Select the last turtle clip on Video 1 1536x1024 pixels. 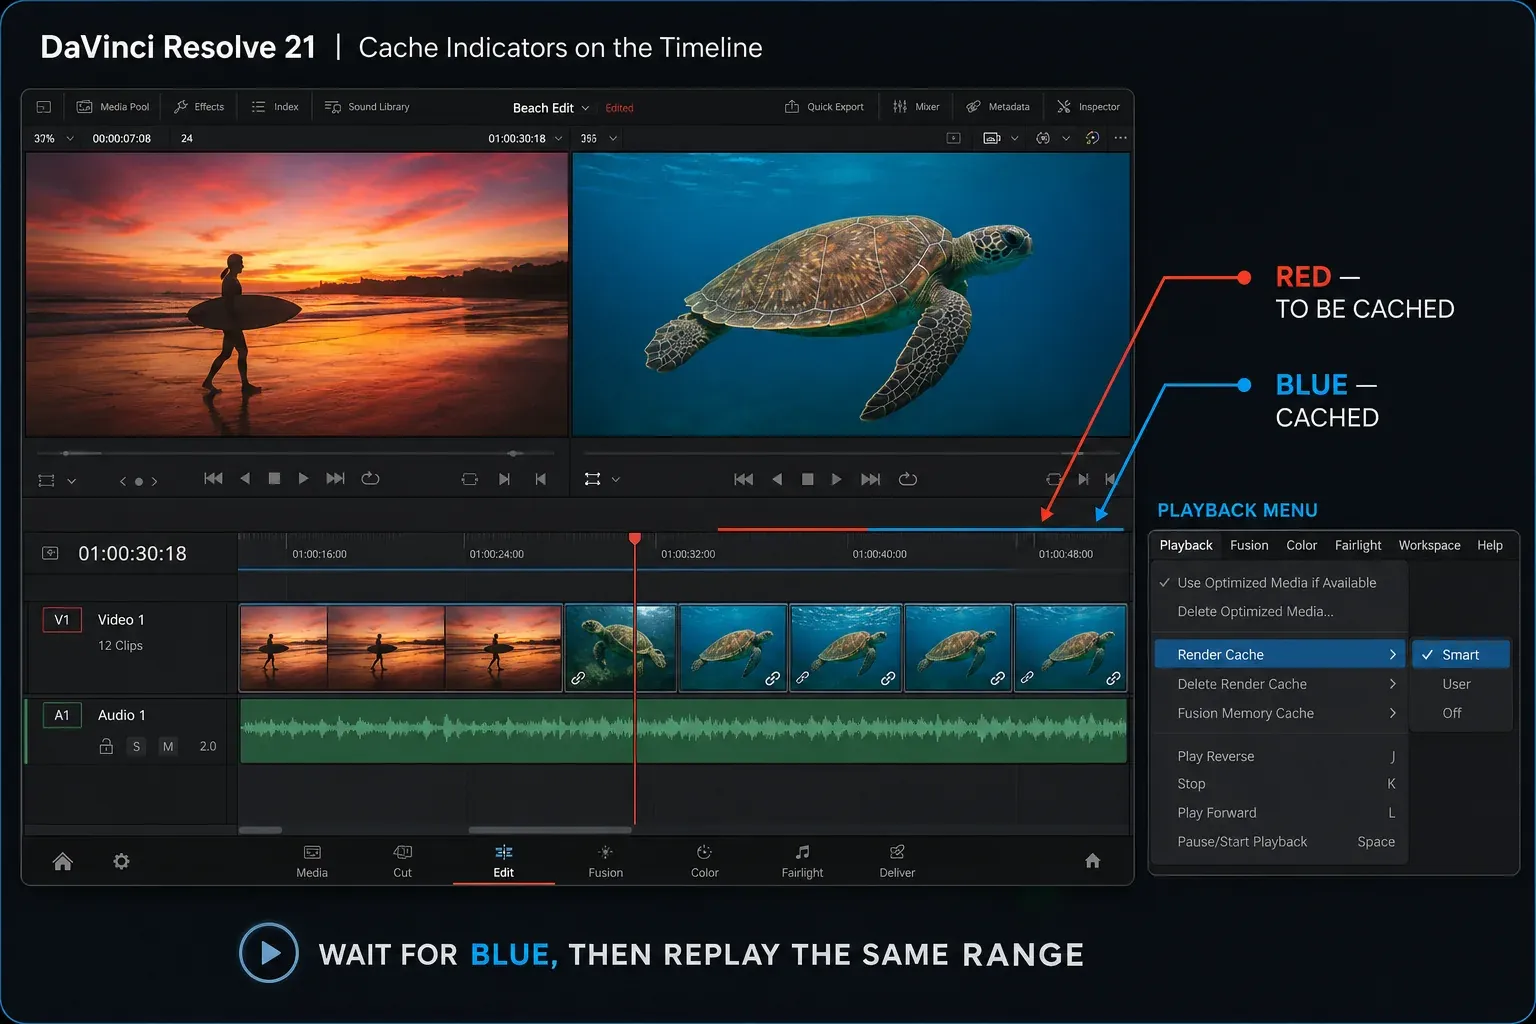coord(1070,648)
